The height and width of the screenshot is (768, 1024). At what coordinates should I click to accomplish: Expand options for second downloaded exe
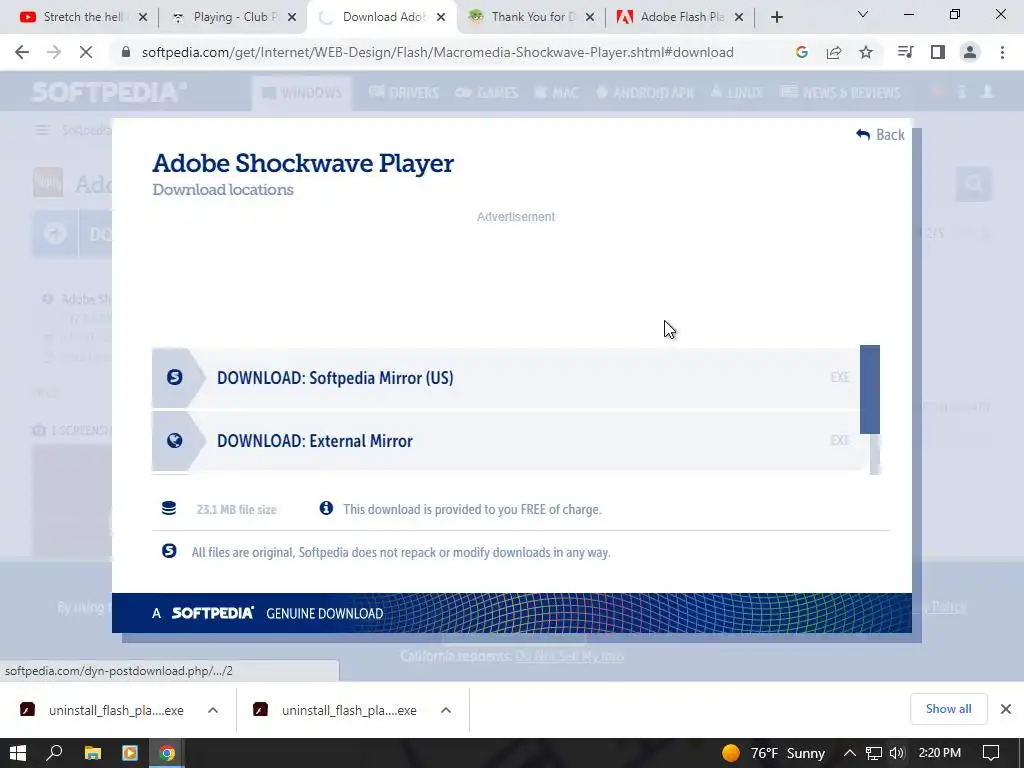pos(446,710)
